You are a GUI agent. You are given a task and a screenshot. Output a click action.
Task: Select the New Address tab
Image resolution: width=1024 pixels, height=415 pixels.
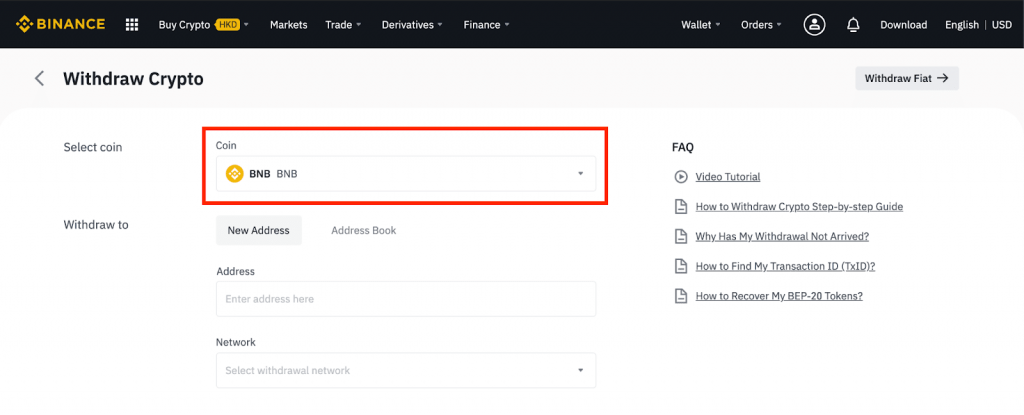[x=259, y=230]
